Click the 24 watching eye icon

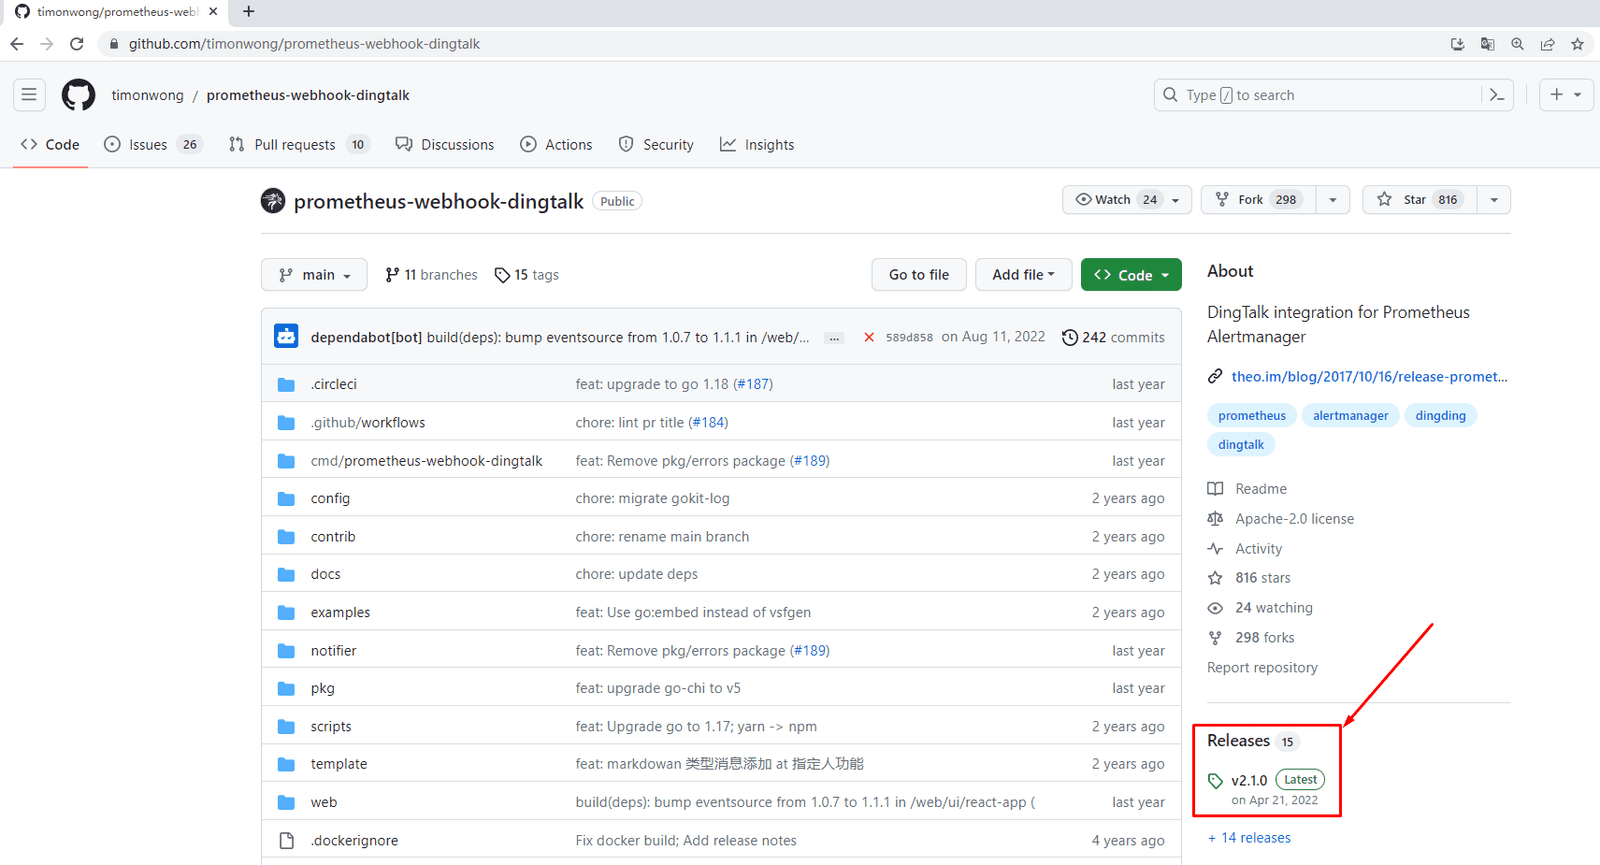(1215, 608)
